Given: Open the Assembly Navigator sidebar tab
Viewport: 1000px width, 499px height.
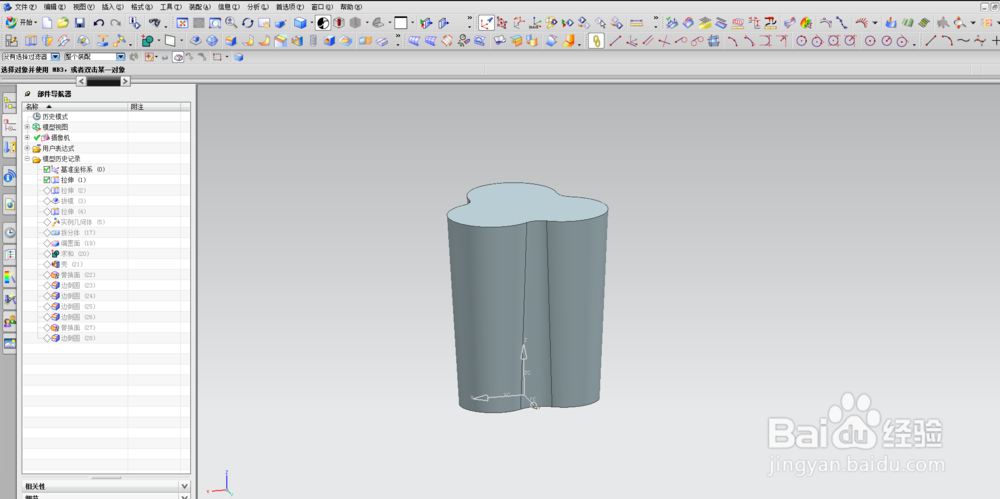Looking at the screenshot, I should (10, 103).
